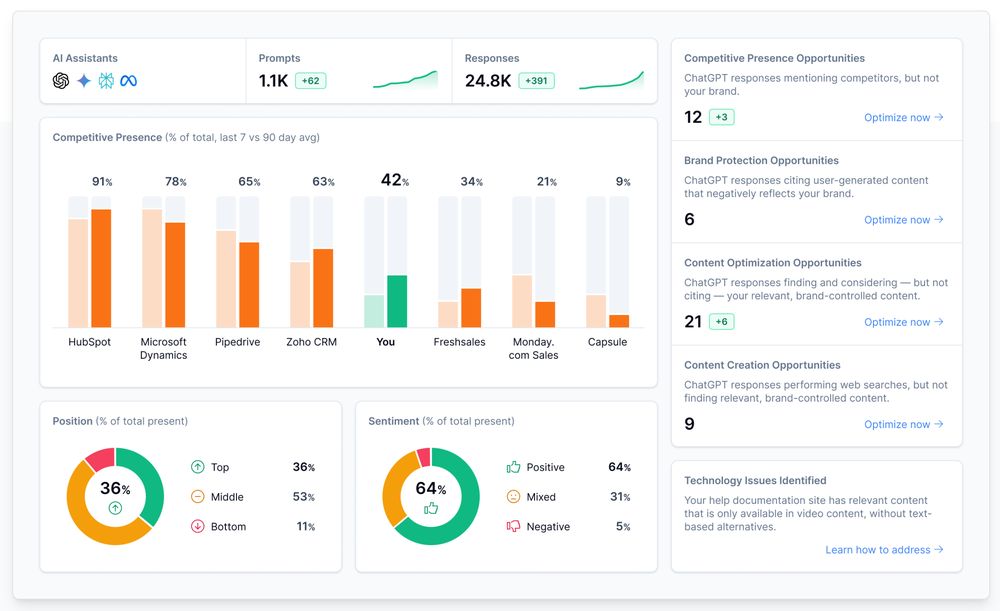Click the HubSpot axis label
Image resolution: width=1000 pixels, height=611 pixels.
89,342
